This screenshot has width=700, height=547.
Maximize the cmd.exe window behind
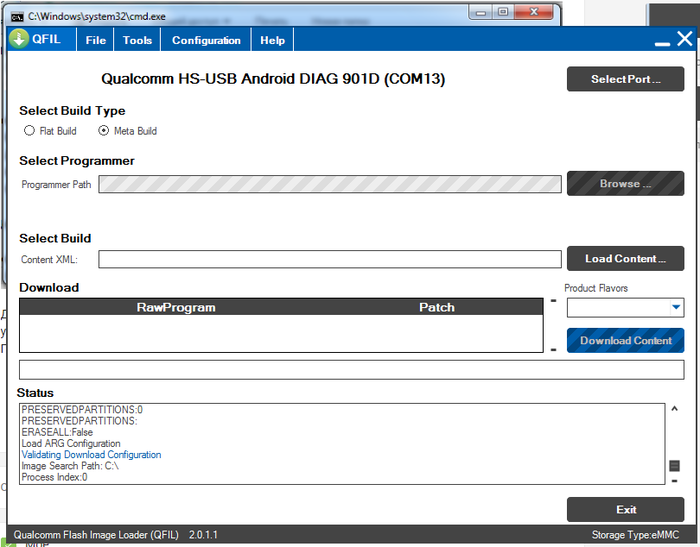(x=502, y=12)
